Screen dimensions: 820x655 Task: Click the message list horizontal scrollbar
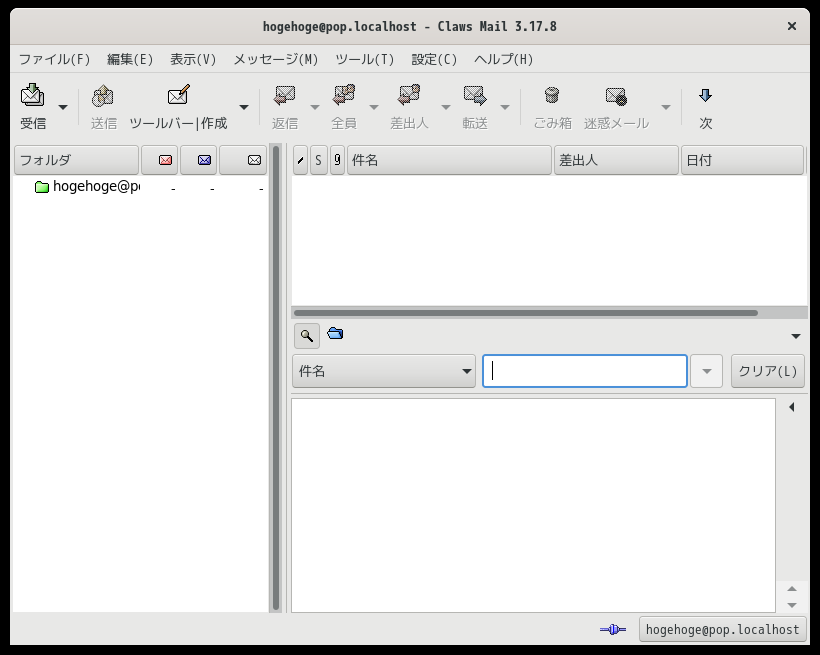(526, 313)
